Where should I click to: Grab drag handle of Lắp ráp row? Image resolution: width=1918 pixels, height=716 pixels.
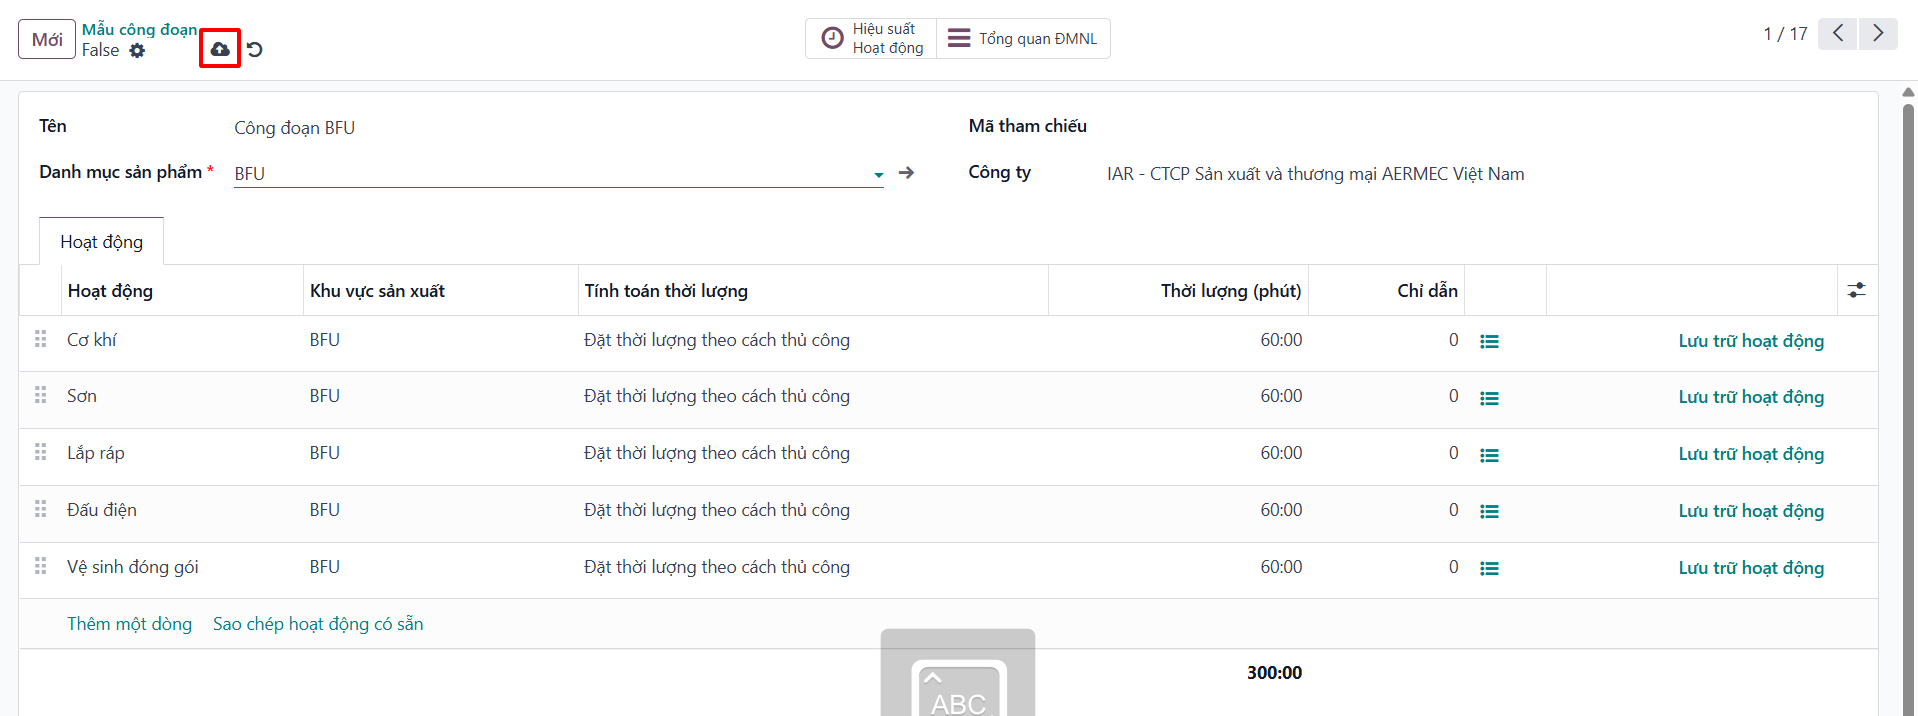41,452
